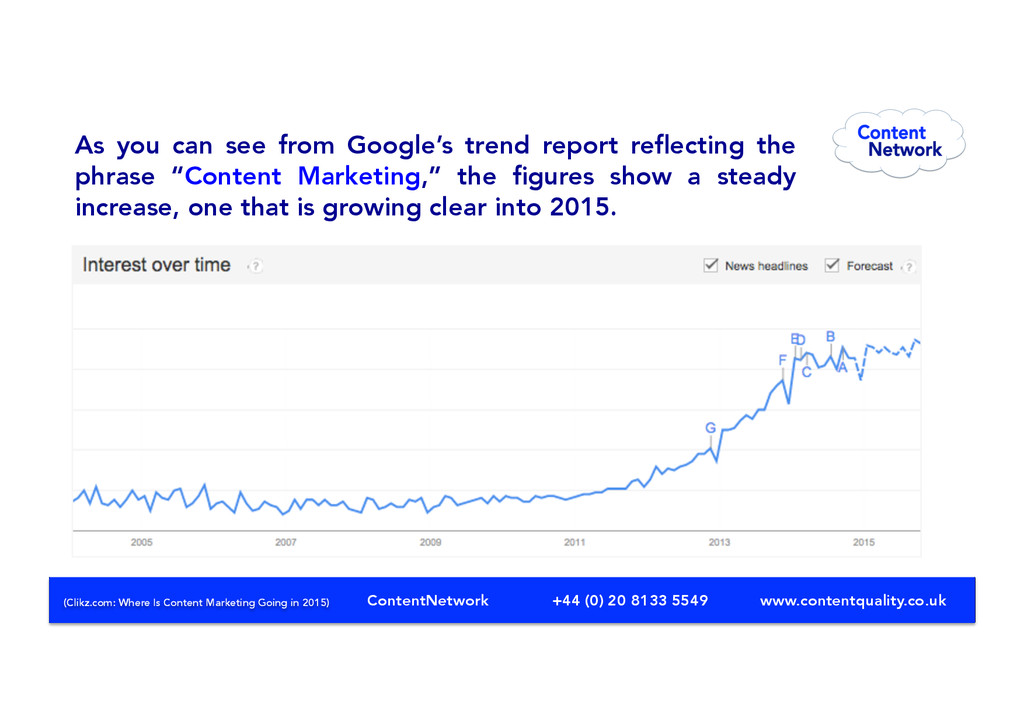
Task: Click the Content Network cloud logo
Action: (x=899, y=142)
